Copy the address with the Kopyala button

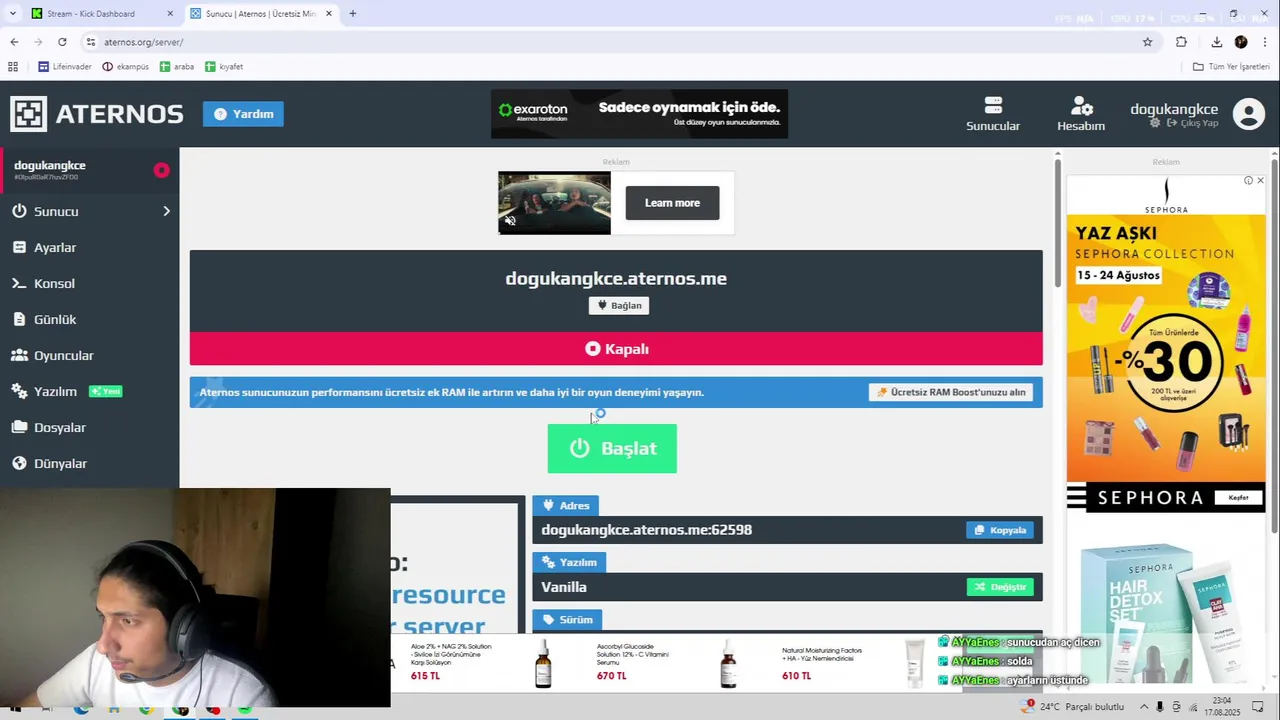pos(1000,530)
